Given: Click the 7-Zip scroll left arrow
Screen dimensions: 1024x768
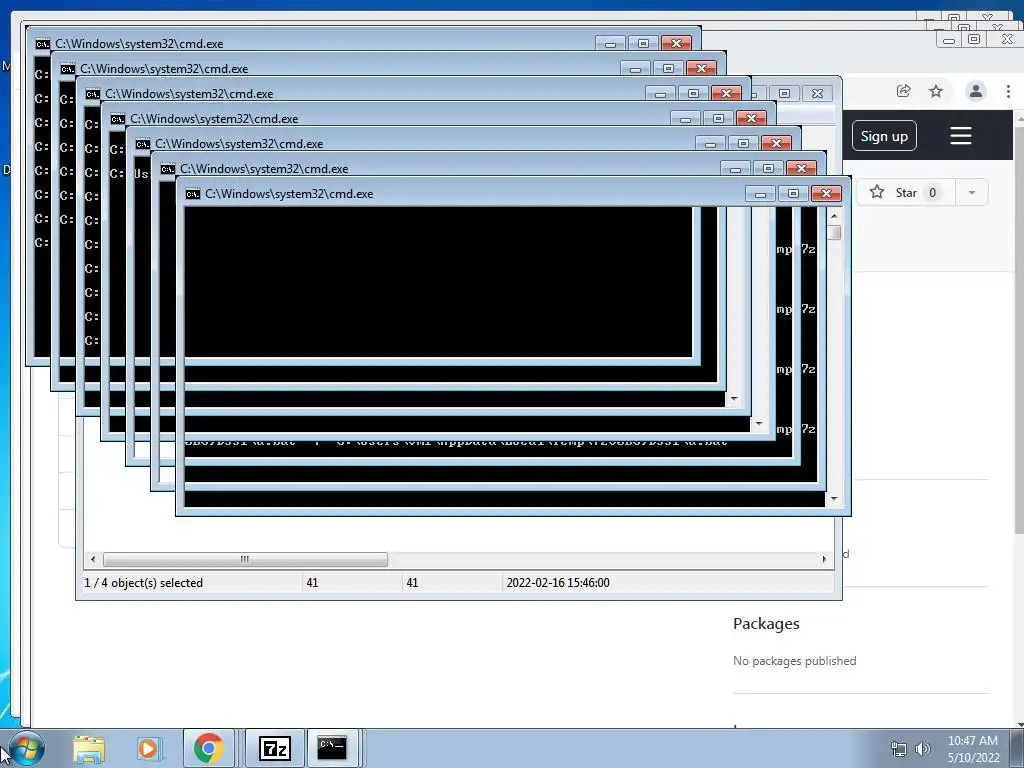Looking at the screenshot, I should point(93,559).
